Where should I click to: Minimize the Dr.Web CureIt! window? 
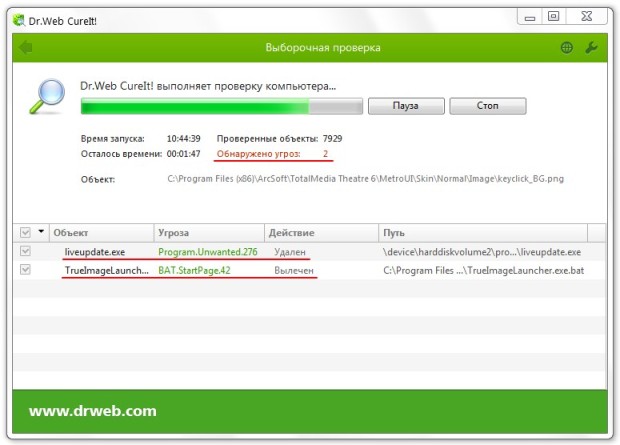[530, 17]
